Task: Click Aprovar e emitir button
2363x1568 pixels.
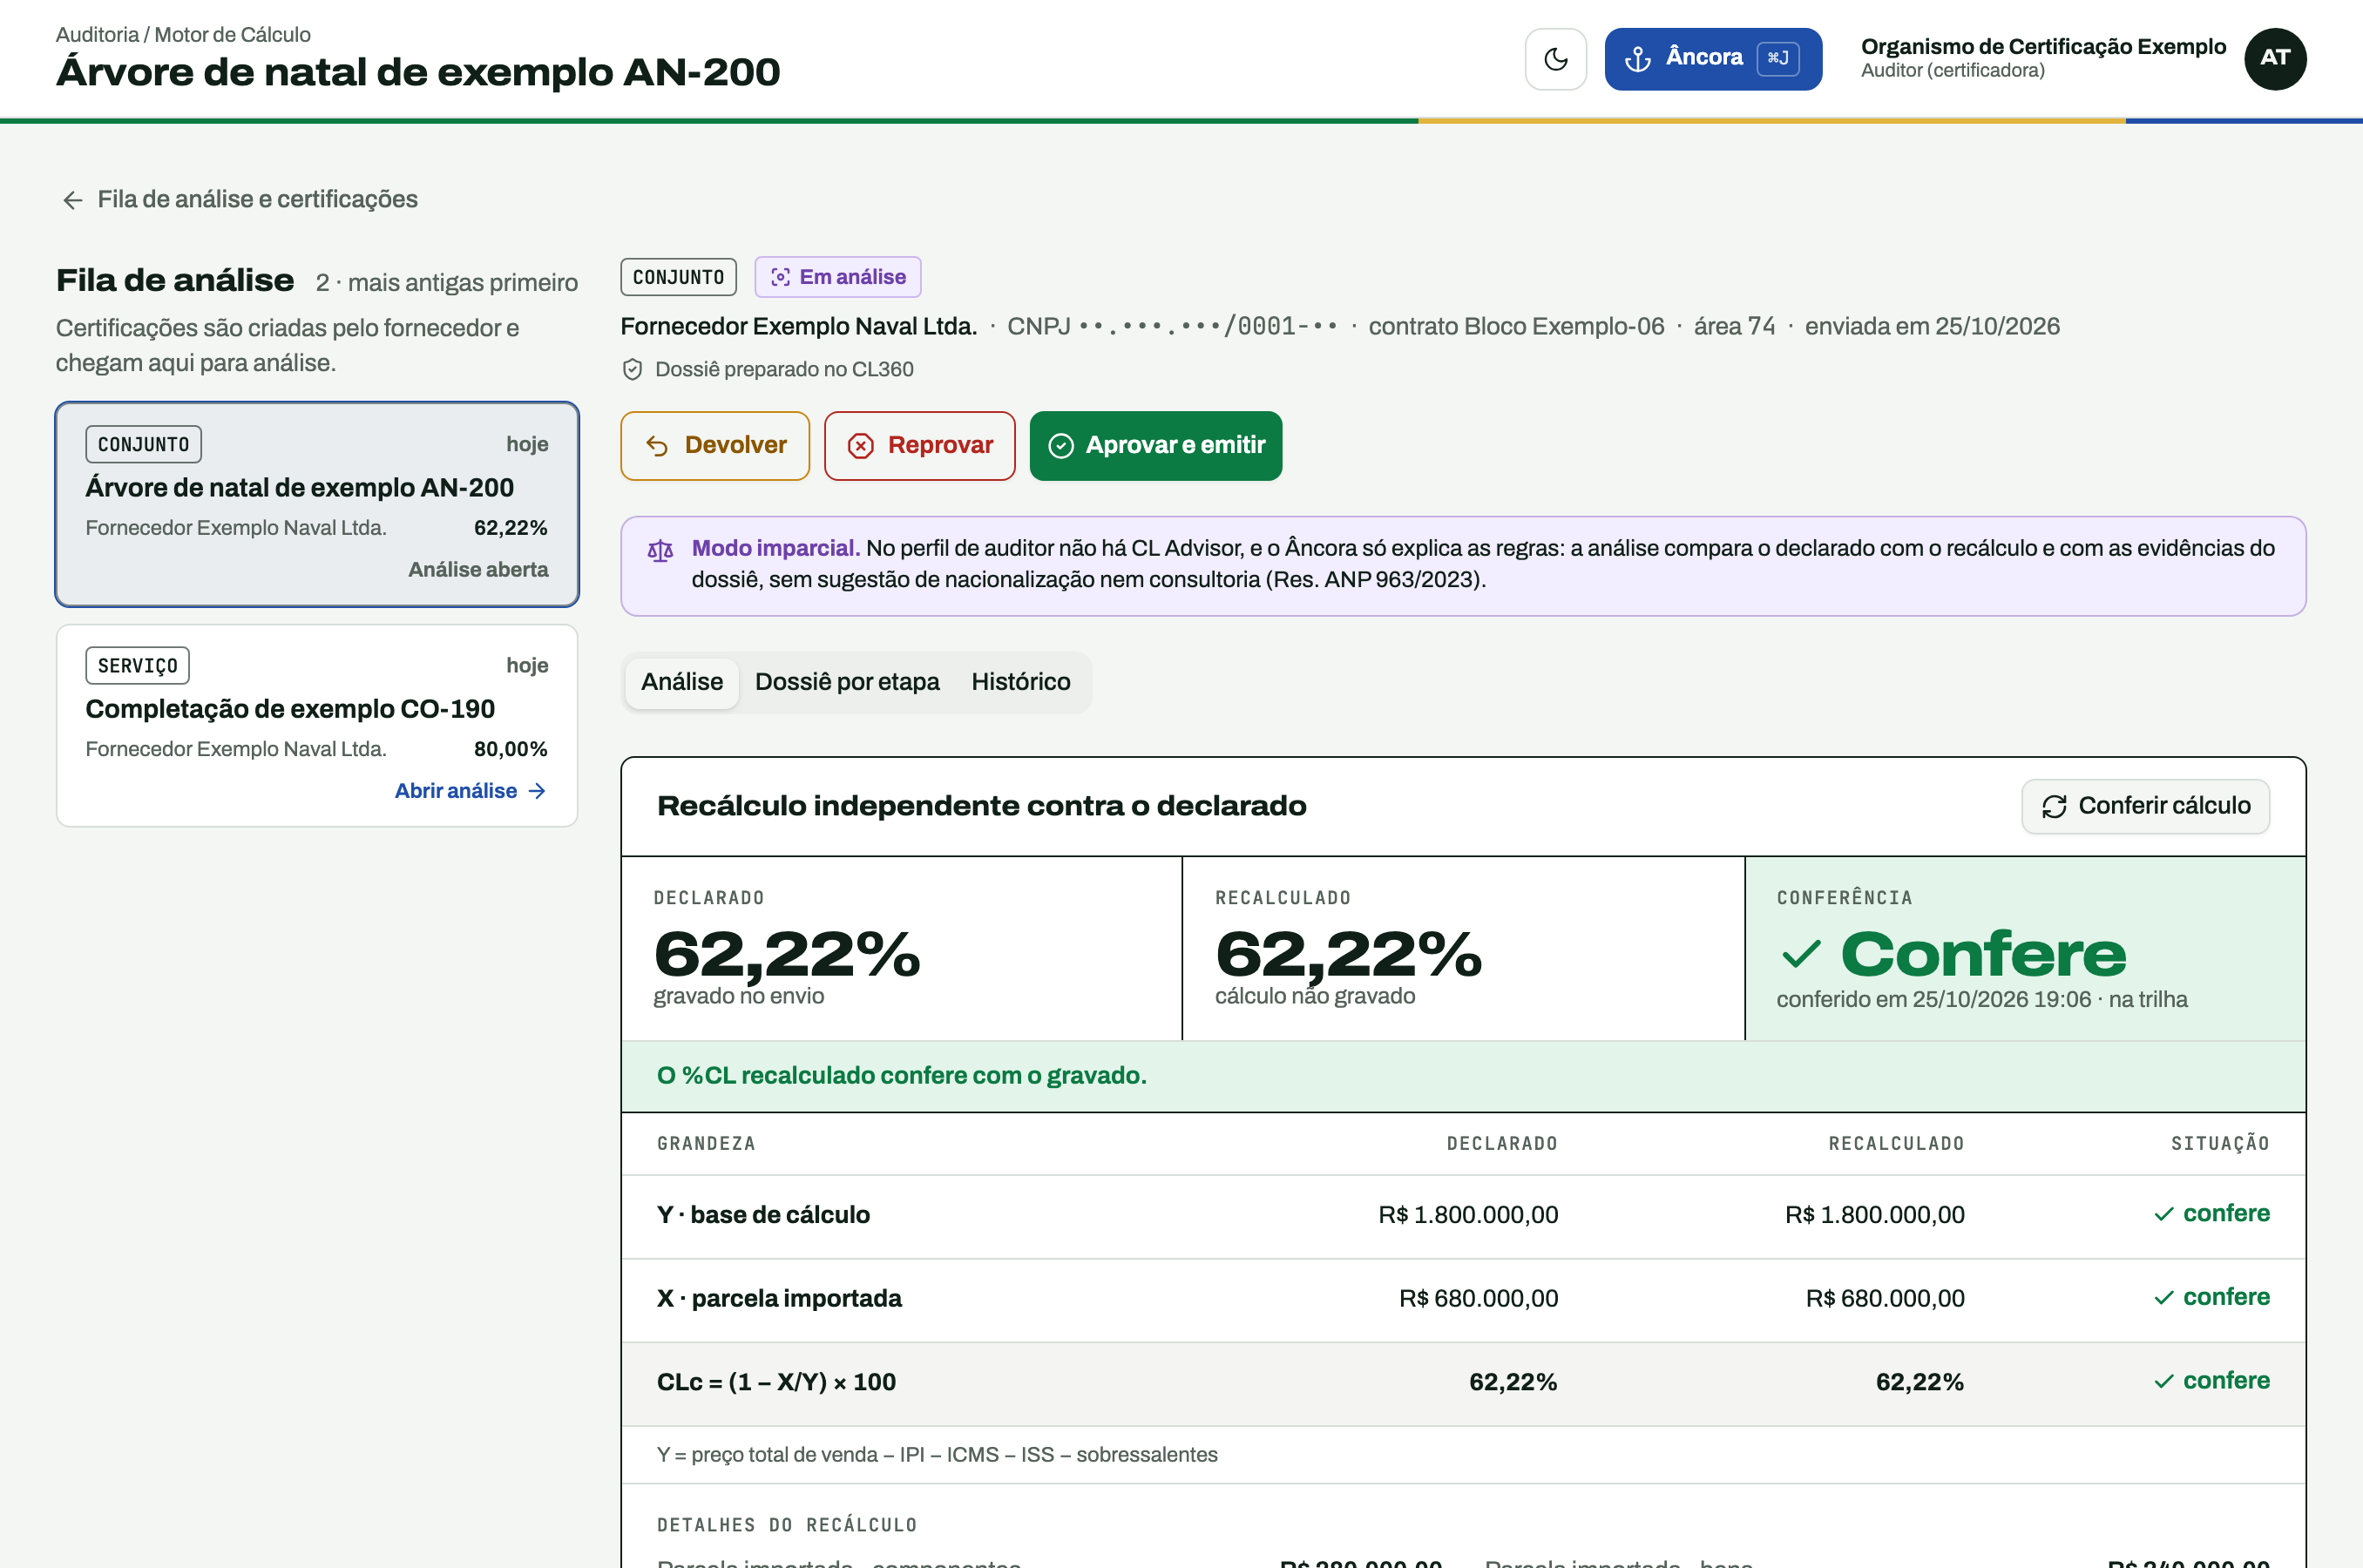Action: tap(1155, 445)
